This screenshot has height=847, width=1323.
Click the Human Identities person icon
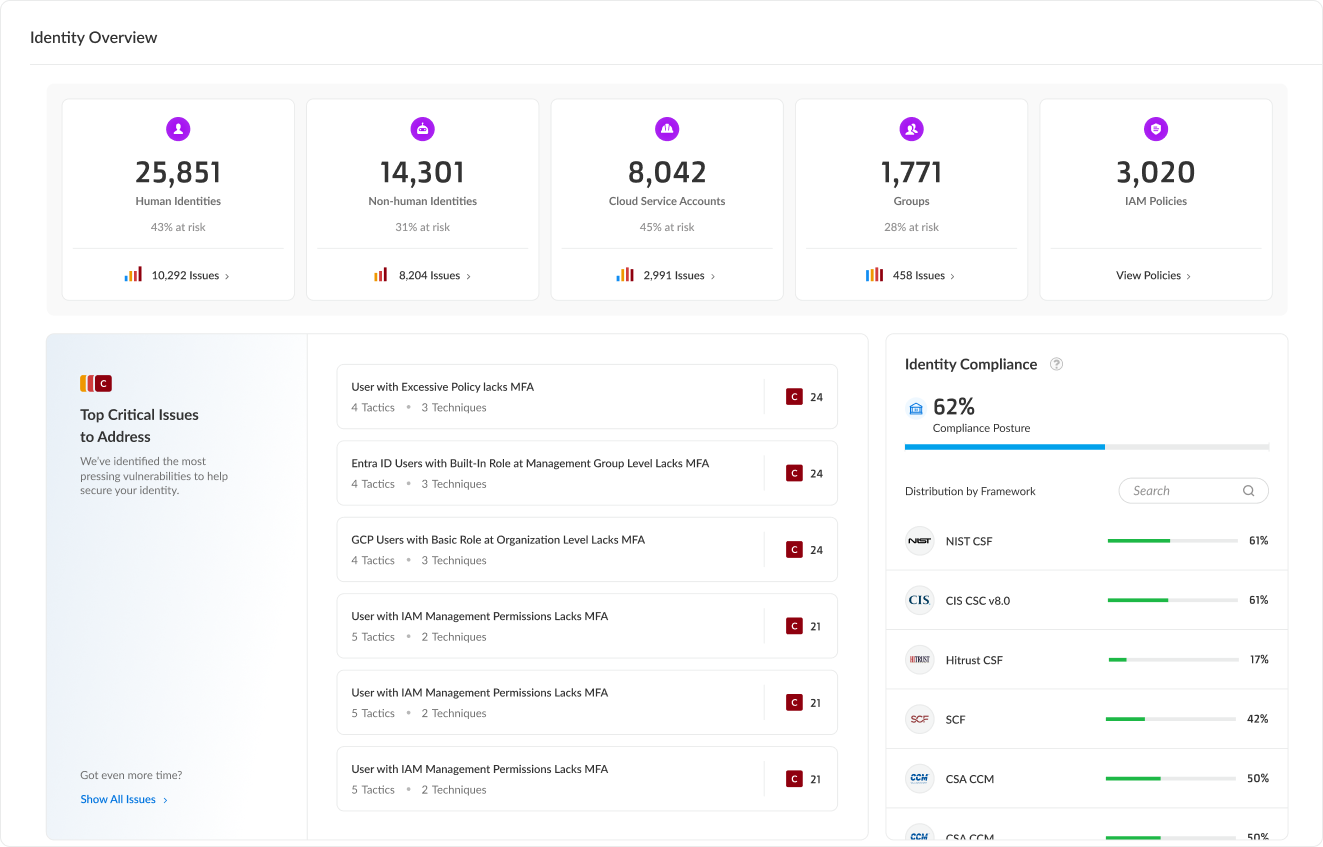pos(178,129)
